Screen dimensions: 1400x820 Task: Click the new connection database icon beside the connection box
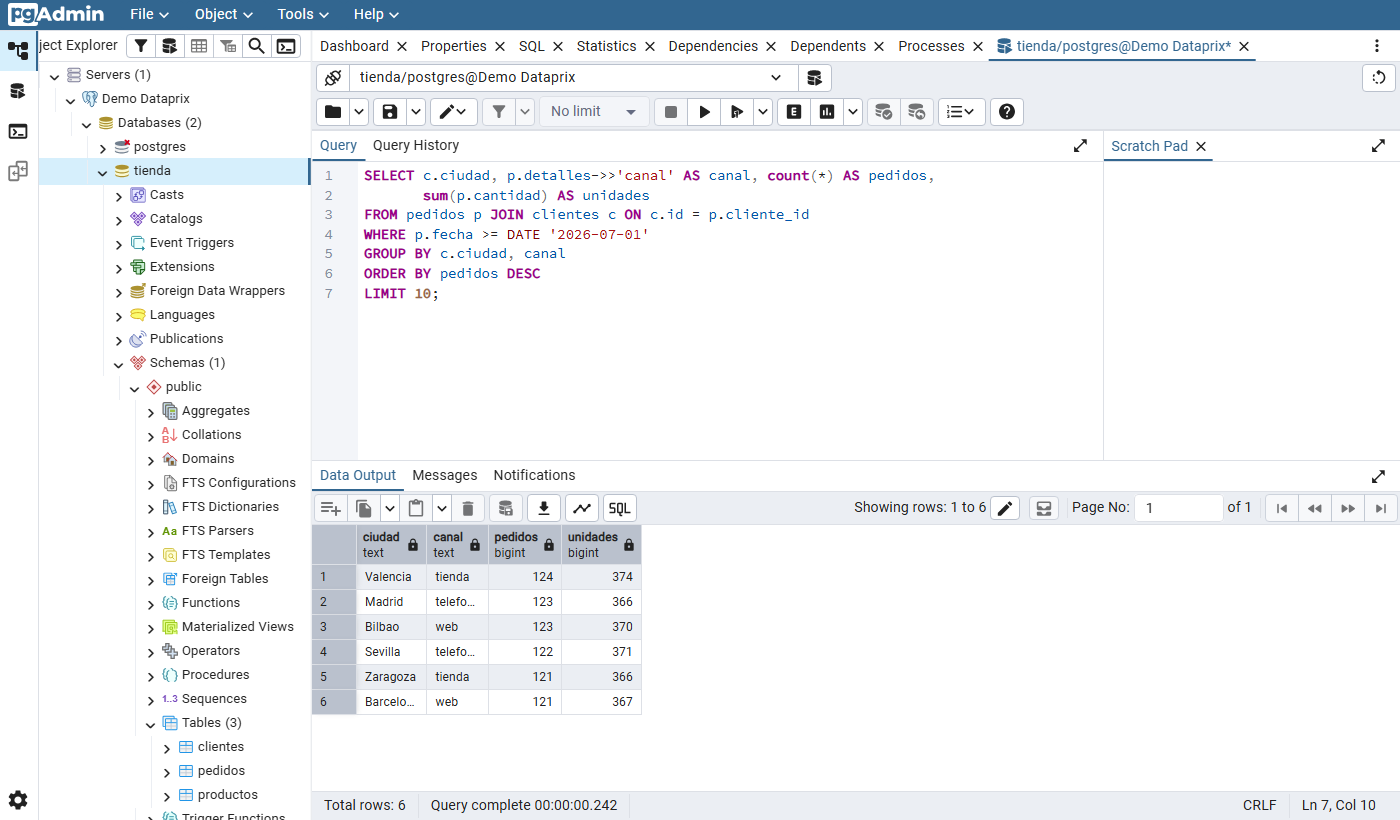pyautogui.click(x=815, y=78)
